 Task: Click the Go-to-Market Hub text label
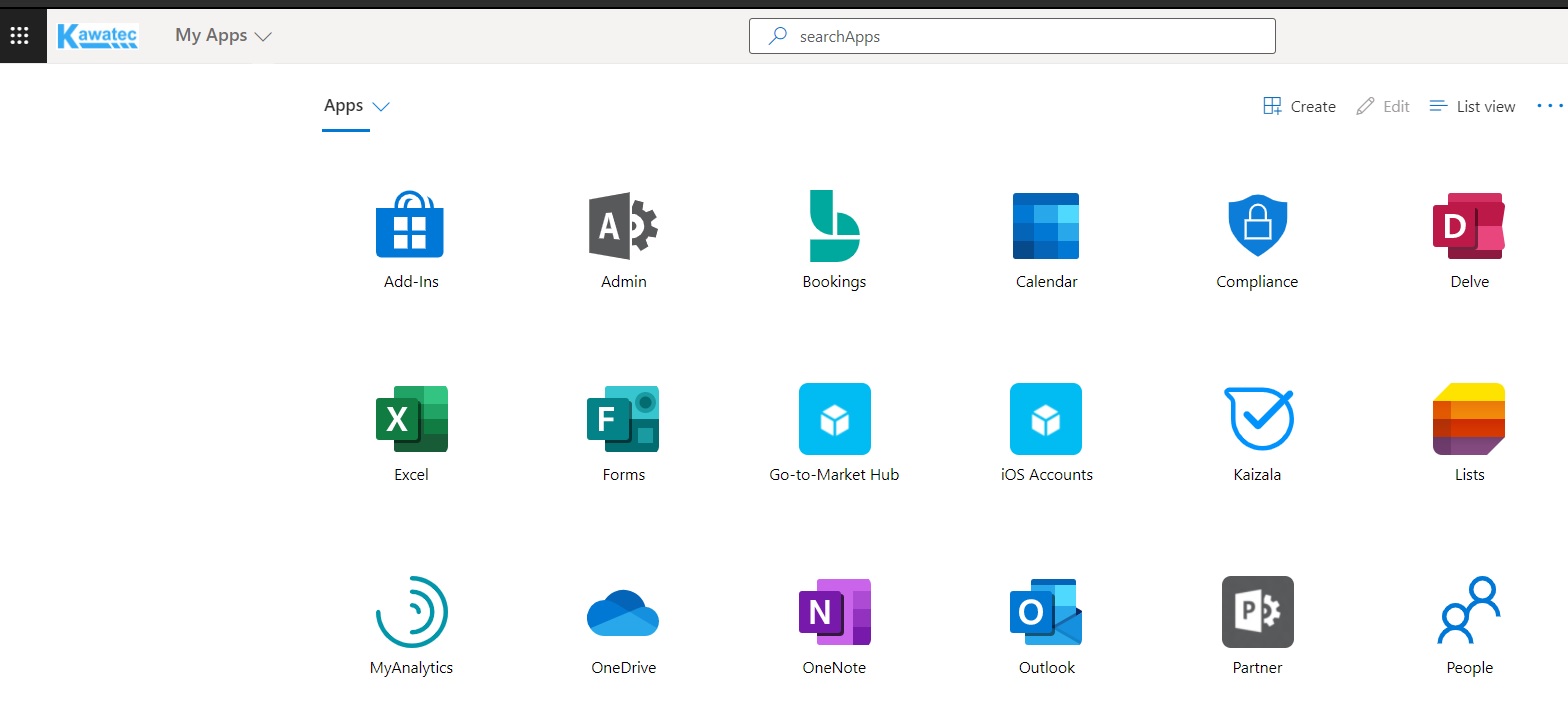coord(834,475)
